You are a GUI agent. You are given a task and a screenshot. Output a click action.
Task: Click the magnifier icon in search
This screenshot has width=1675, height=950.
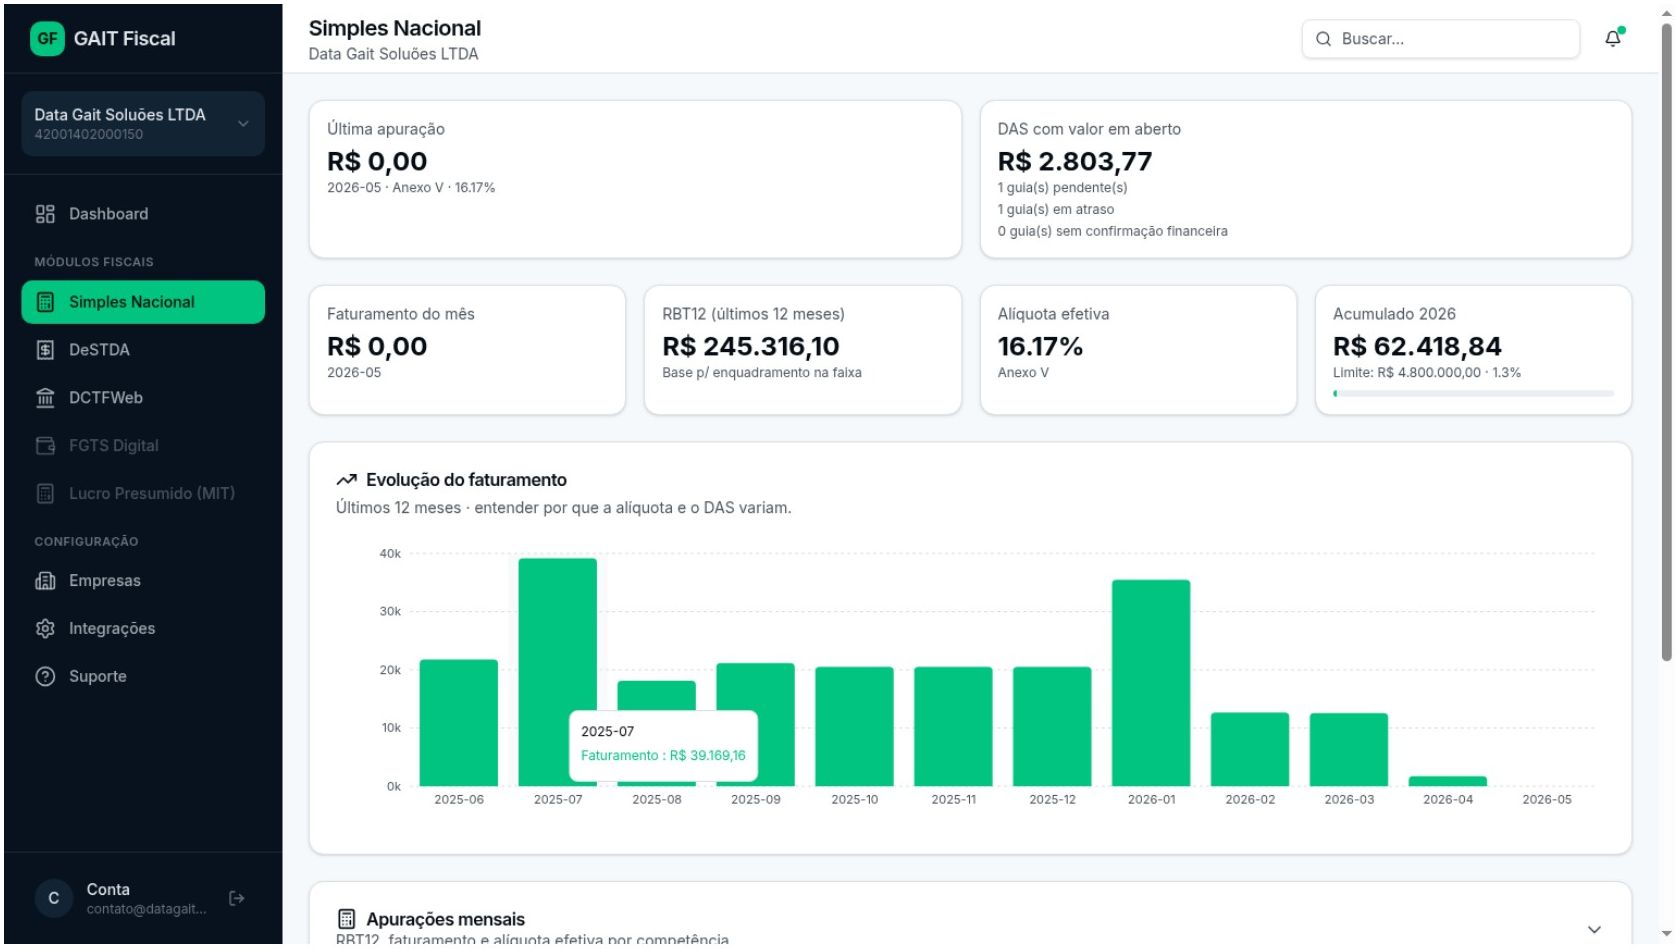click(1323, 39)
